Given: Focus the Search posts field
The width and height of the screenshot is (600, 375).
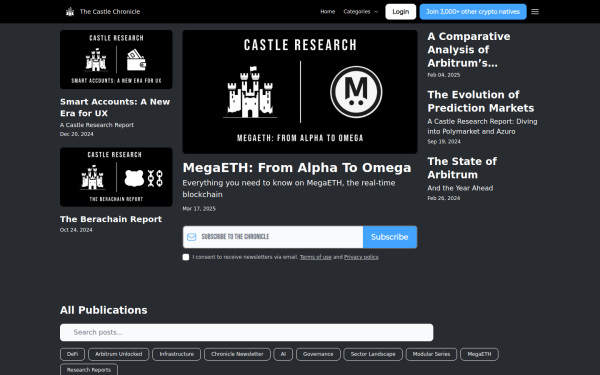Looking at the screenshot, I should tap(246, 333).
